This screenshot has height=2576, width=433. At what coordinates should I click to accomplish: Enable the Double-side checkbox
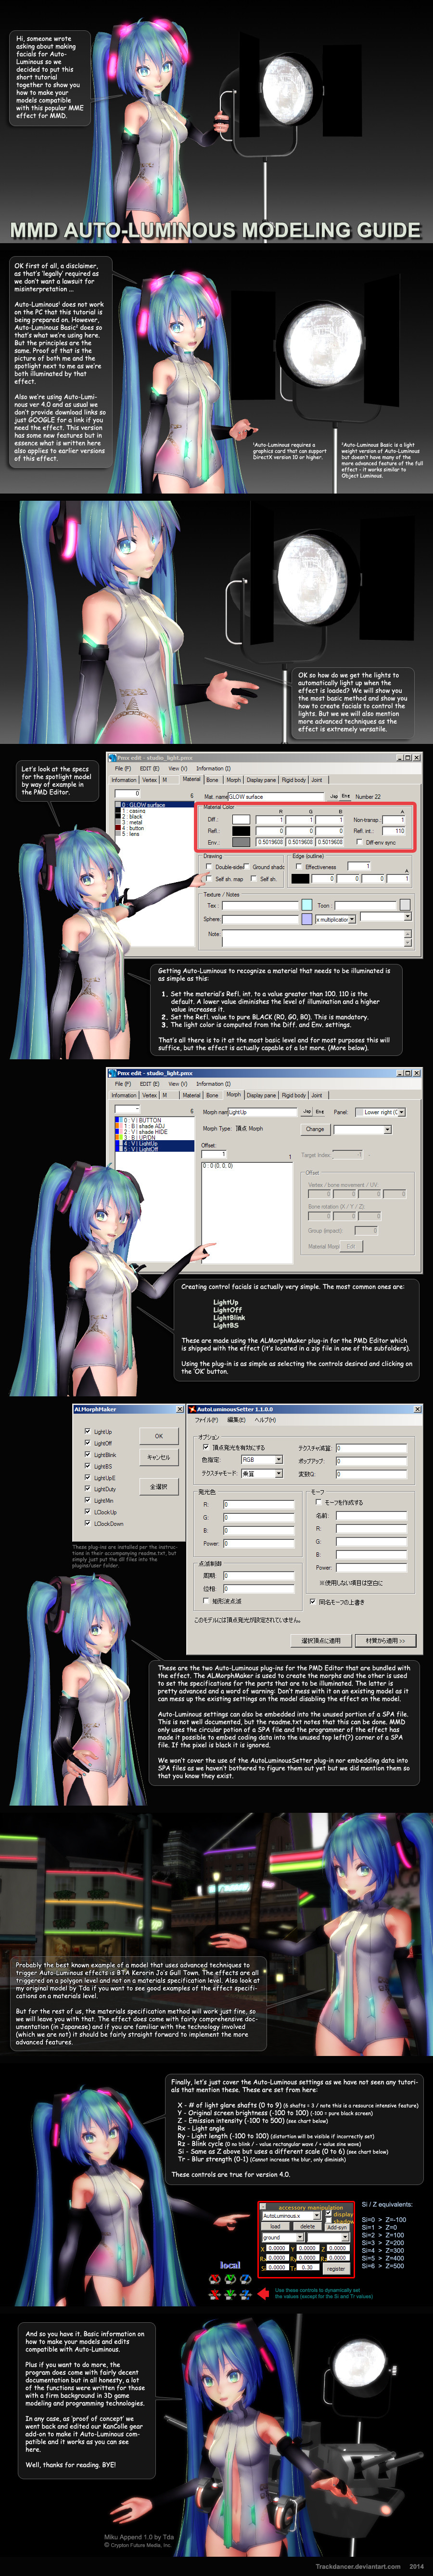(209, 867)
